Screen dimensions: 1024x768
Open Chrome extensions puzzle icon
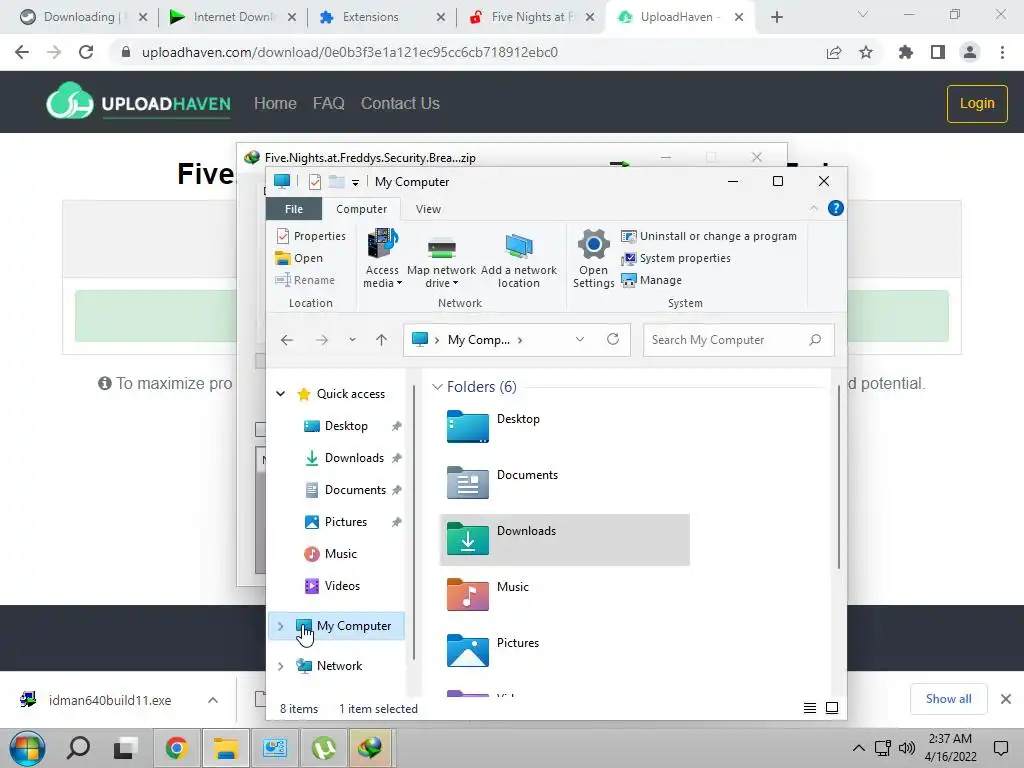click(905, 52)
